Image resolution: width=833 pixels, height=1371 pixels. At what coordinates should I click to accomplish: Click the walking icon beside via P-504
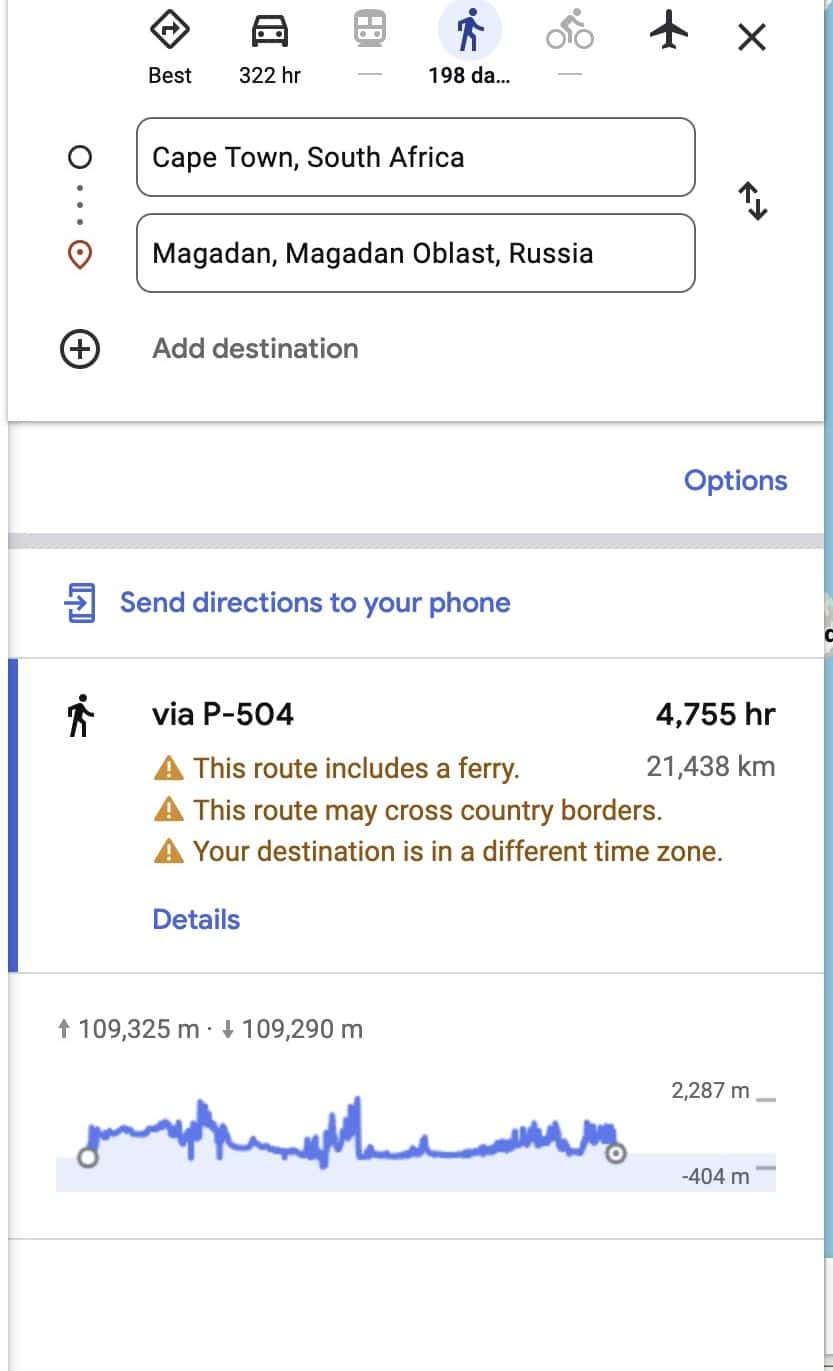click(83, 712)
